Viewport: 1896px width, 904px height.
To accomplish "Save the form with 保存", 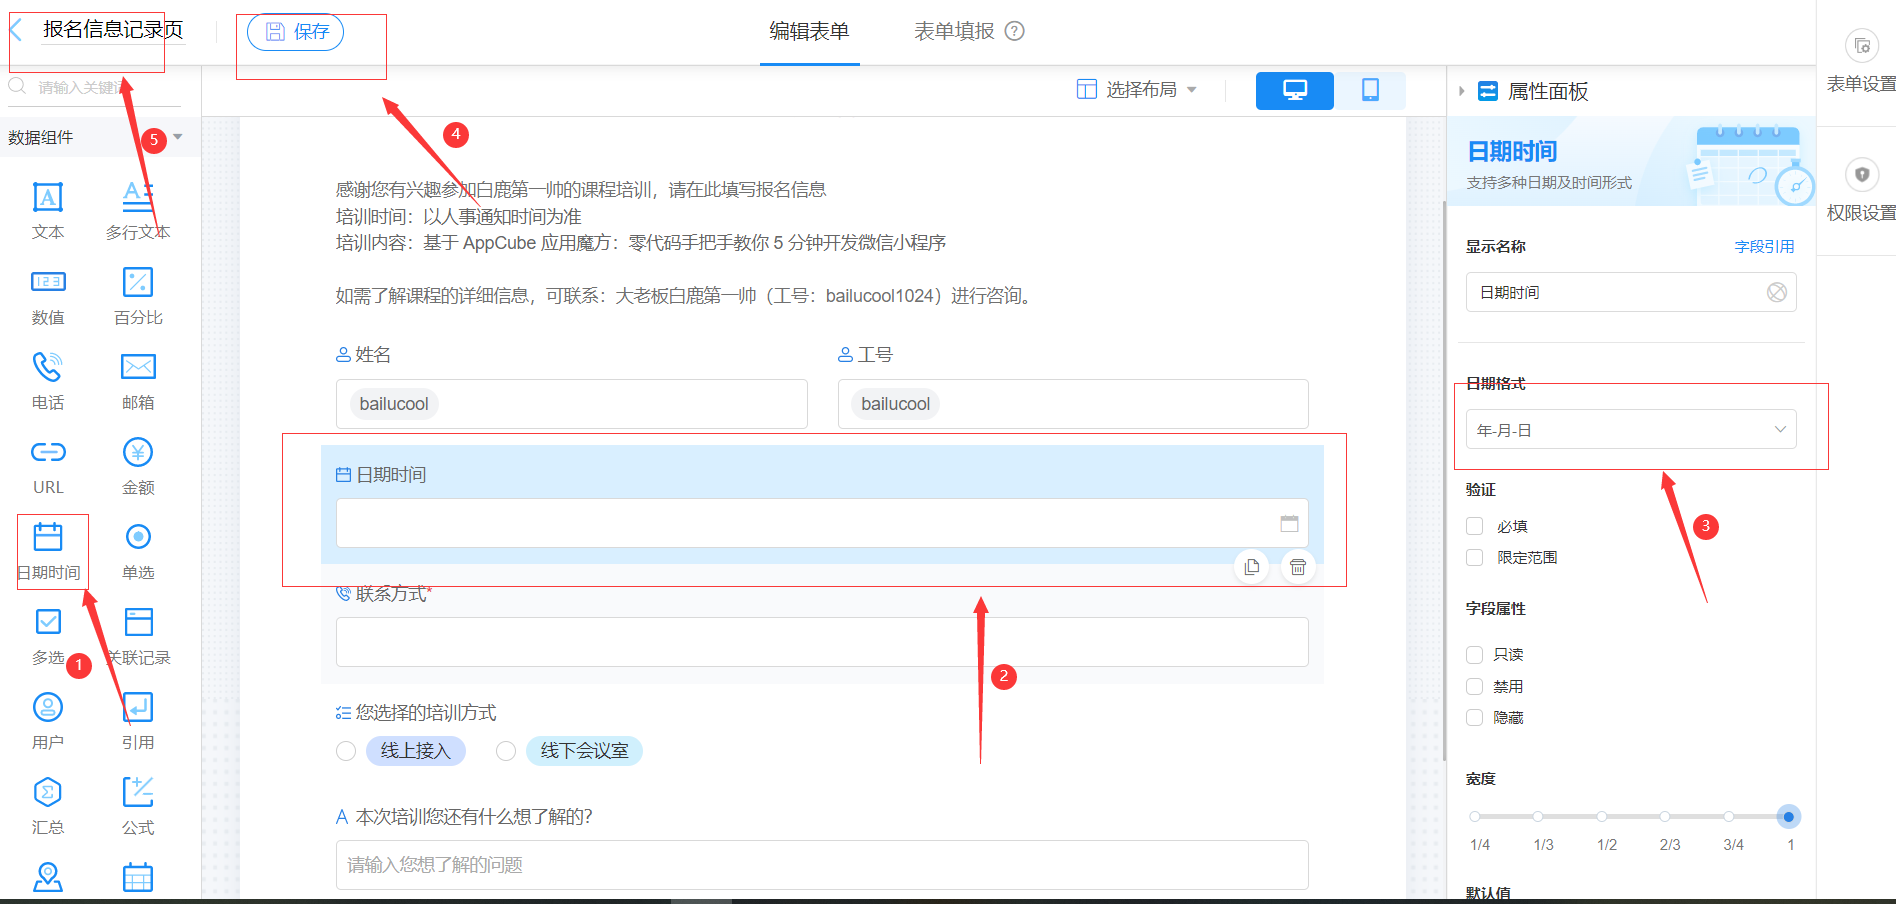I will pos(296,32).
